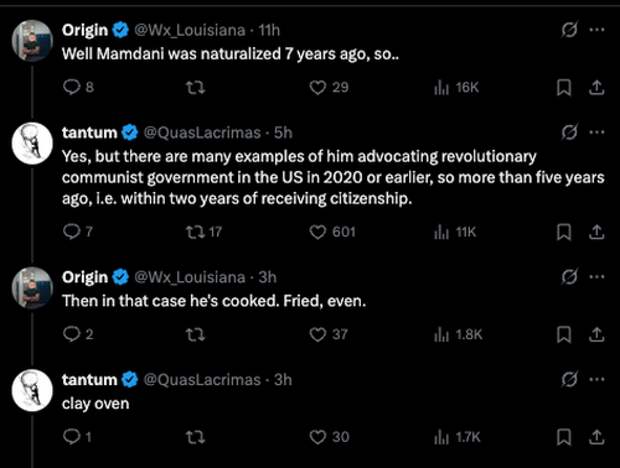Viewport: 620px width, 468px height.
Task: Click the tantum profile picture beside 'clay oven'
Action: click(32, 392)
